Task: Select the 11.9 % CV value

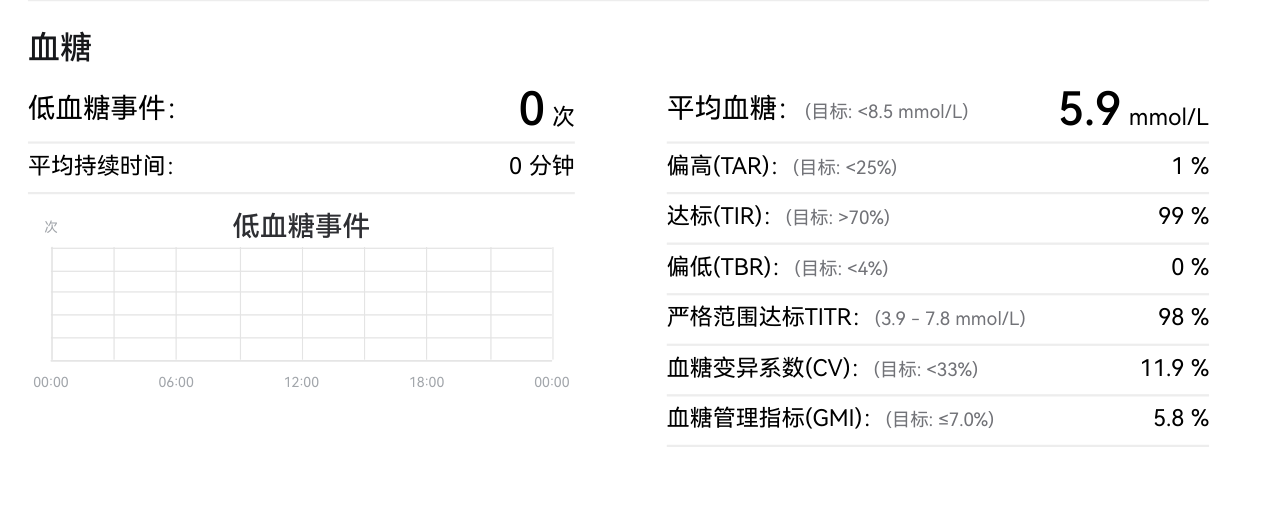Action: (x=1174, y=368)
